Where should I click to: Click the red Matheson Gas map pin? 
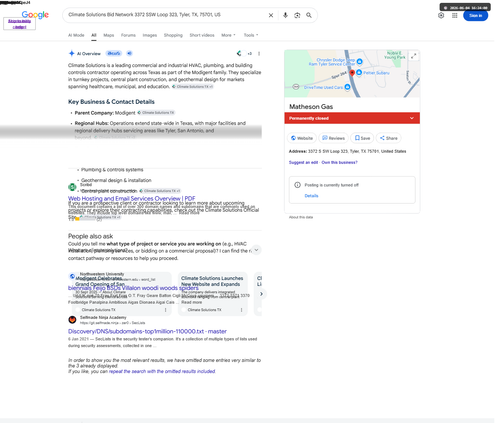(x=352, y=73)
